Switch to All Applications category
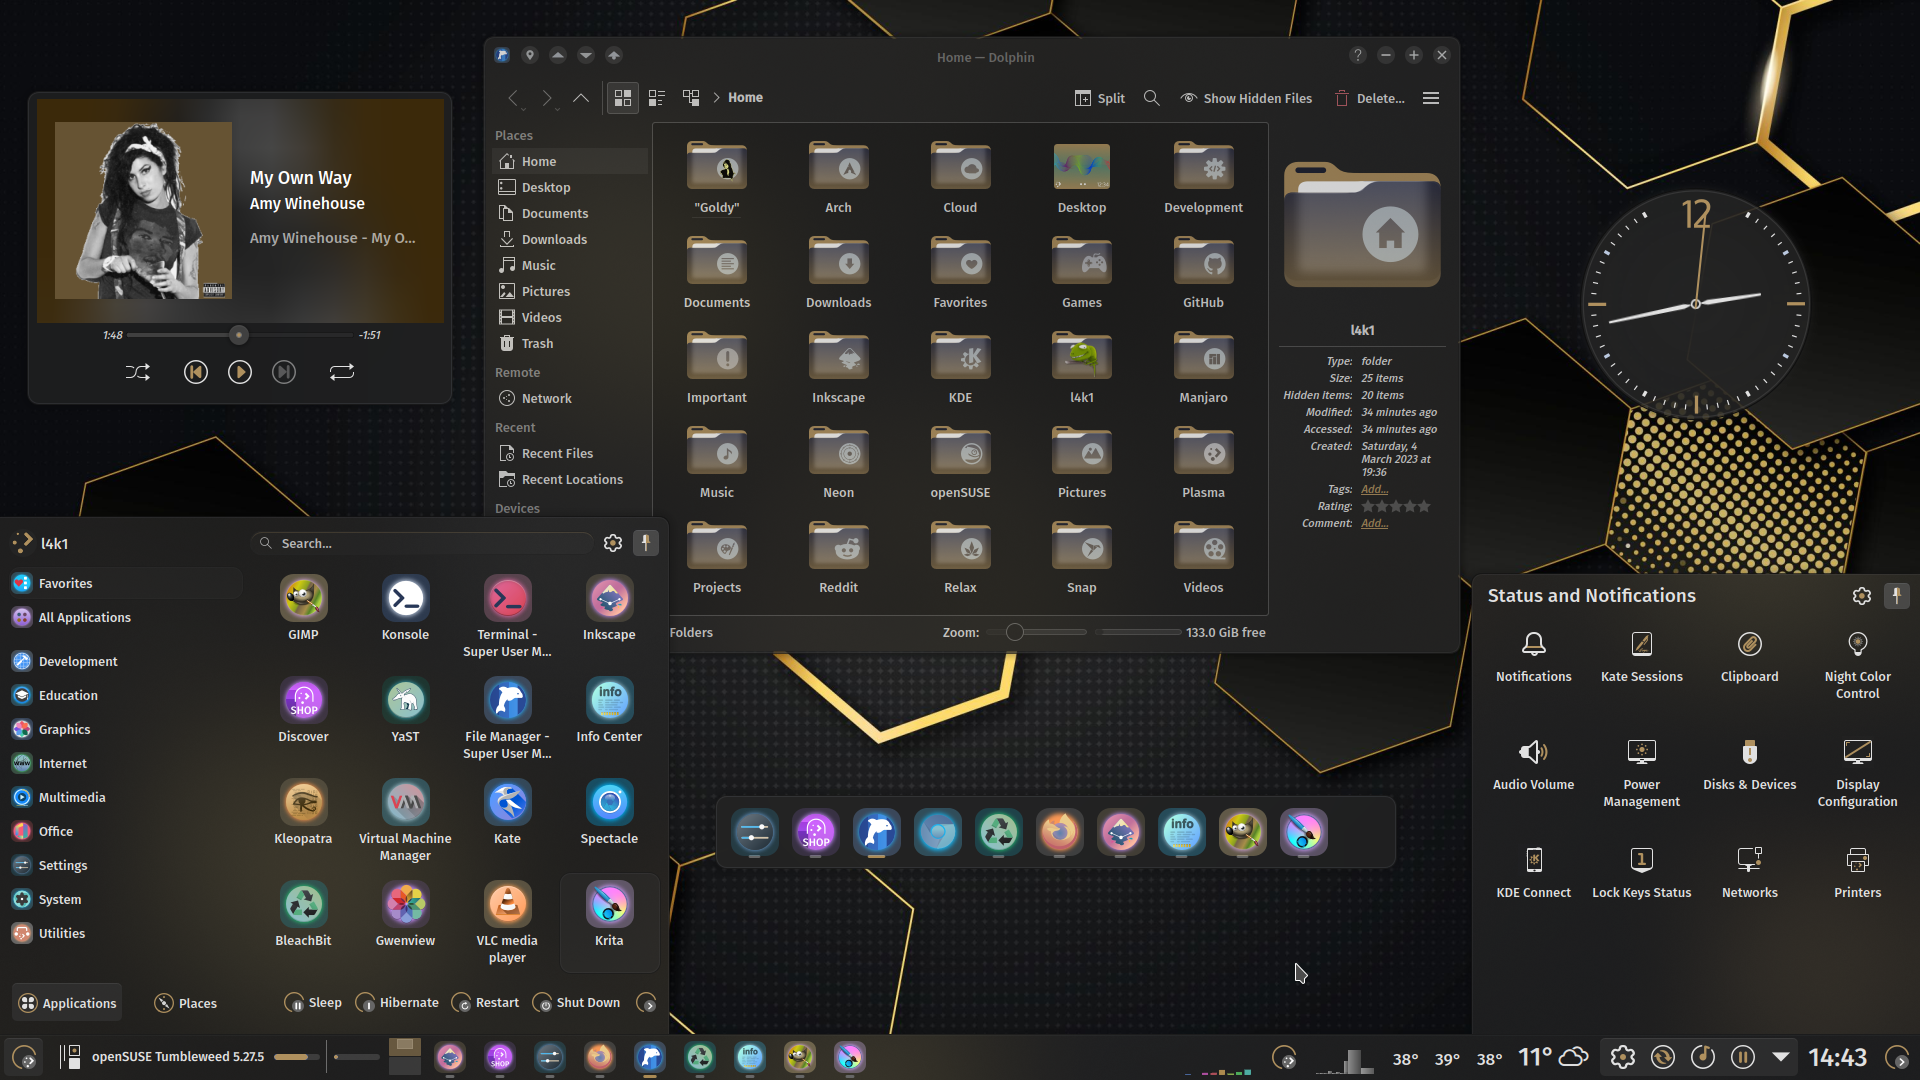Image resolution: width=1920 pixels, height=1080 pixels. coord(82,617)
